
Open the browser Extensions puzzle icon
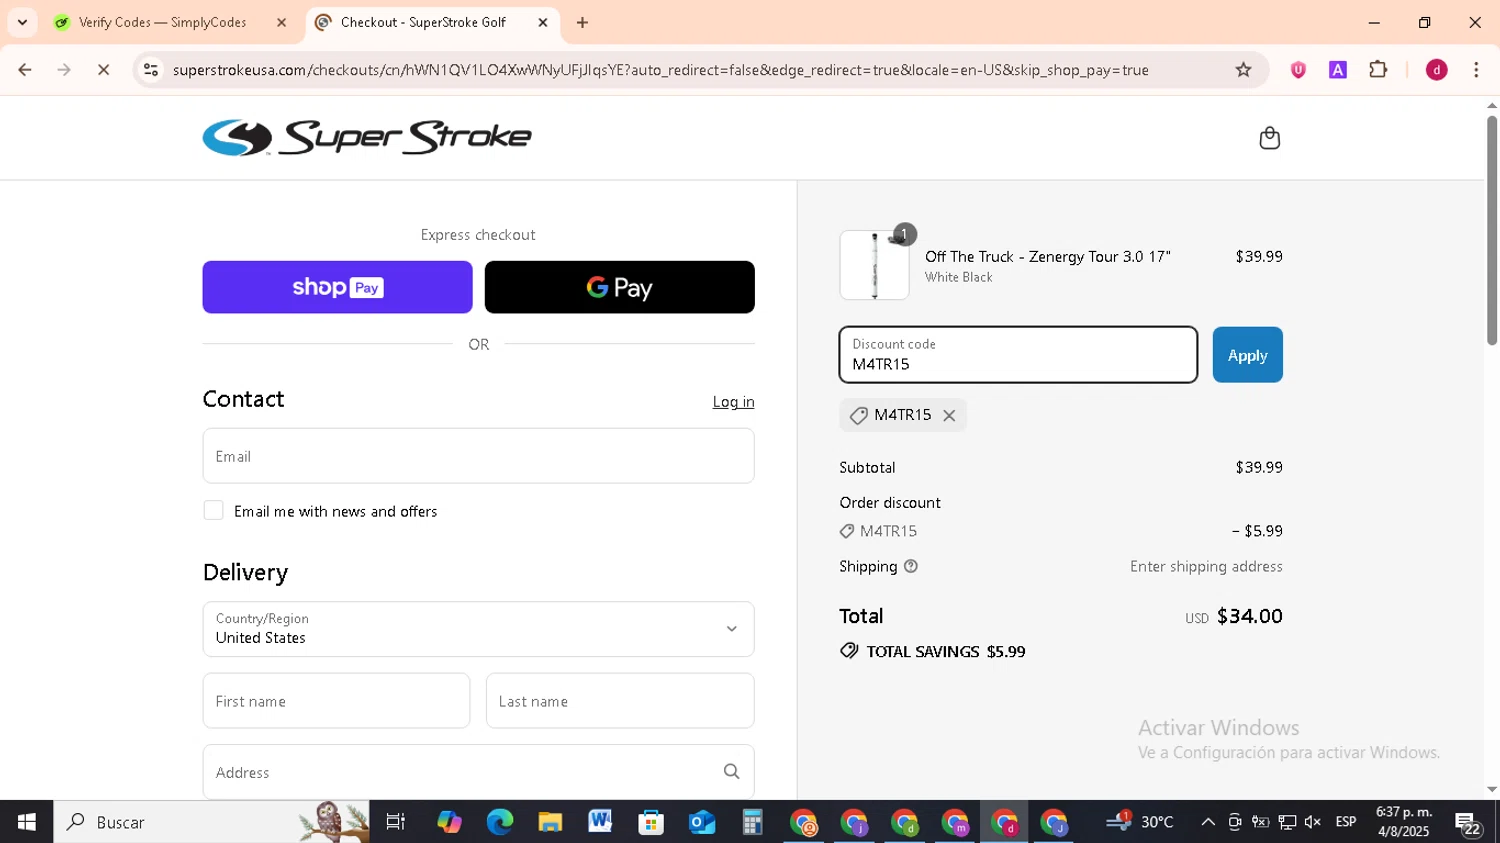click(1378, 70)
